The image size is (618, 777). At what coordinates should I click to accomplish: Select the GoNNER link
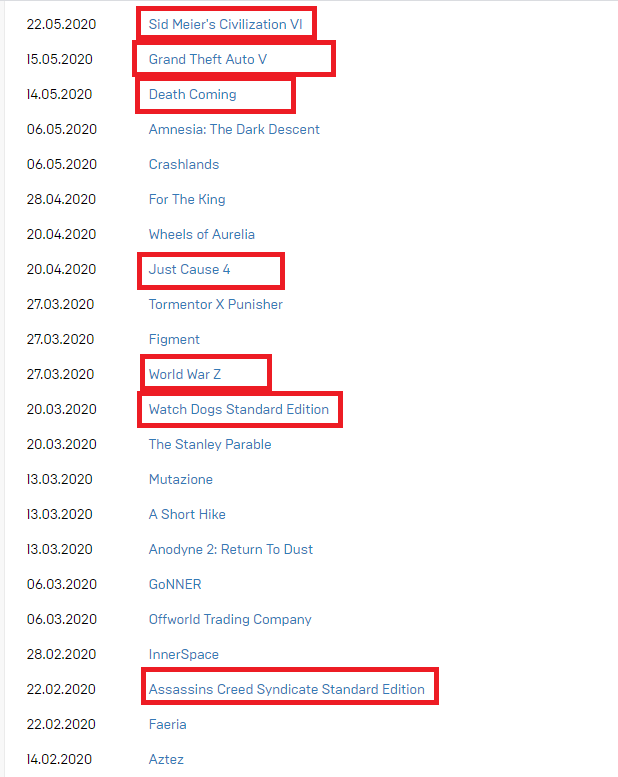[175, 585]
